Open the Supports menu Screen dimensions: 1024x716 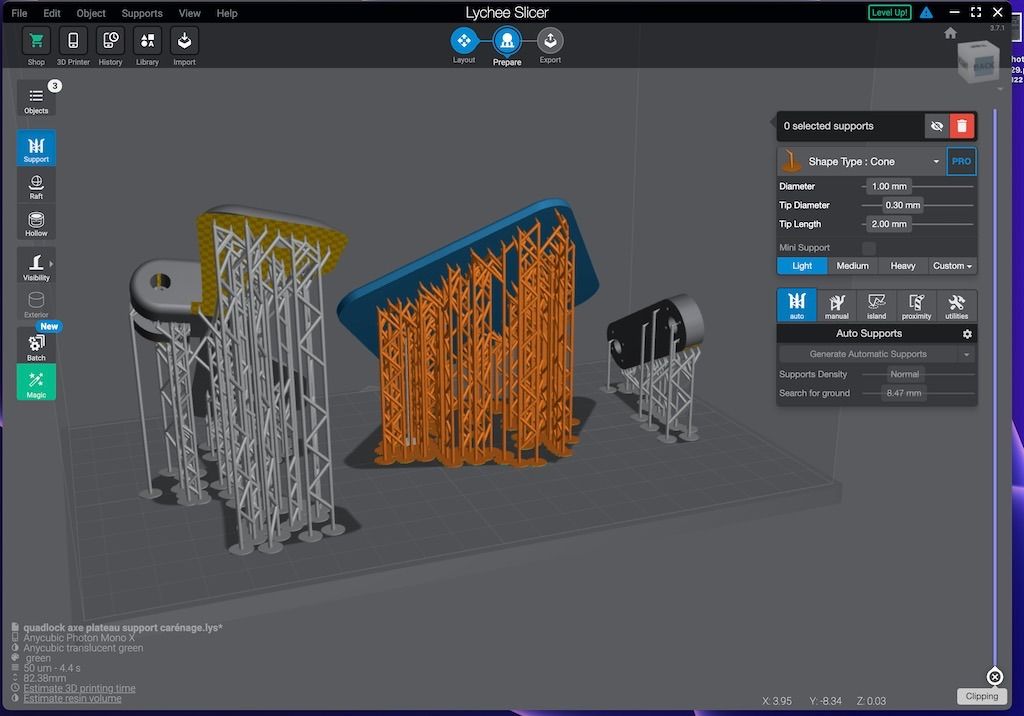142,13
